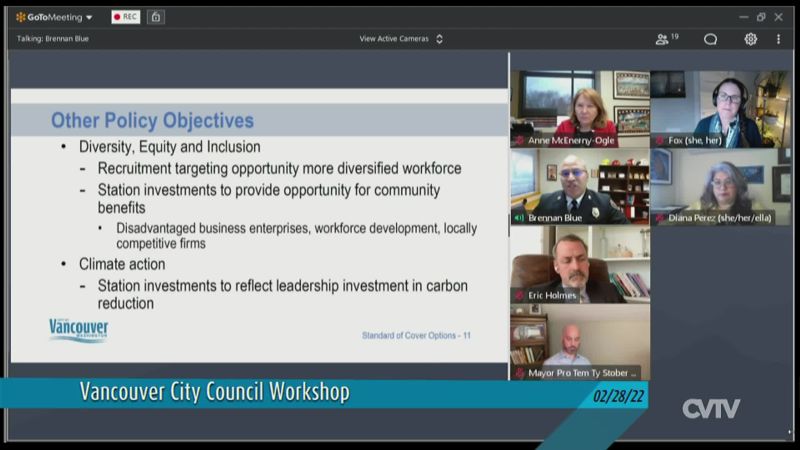
Task: Click the lock meeting icon
Action: (156, 17)
